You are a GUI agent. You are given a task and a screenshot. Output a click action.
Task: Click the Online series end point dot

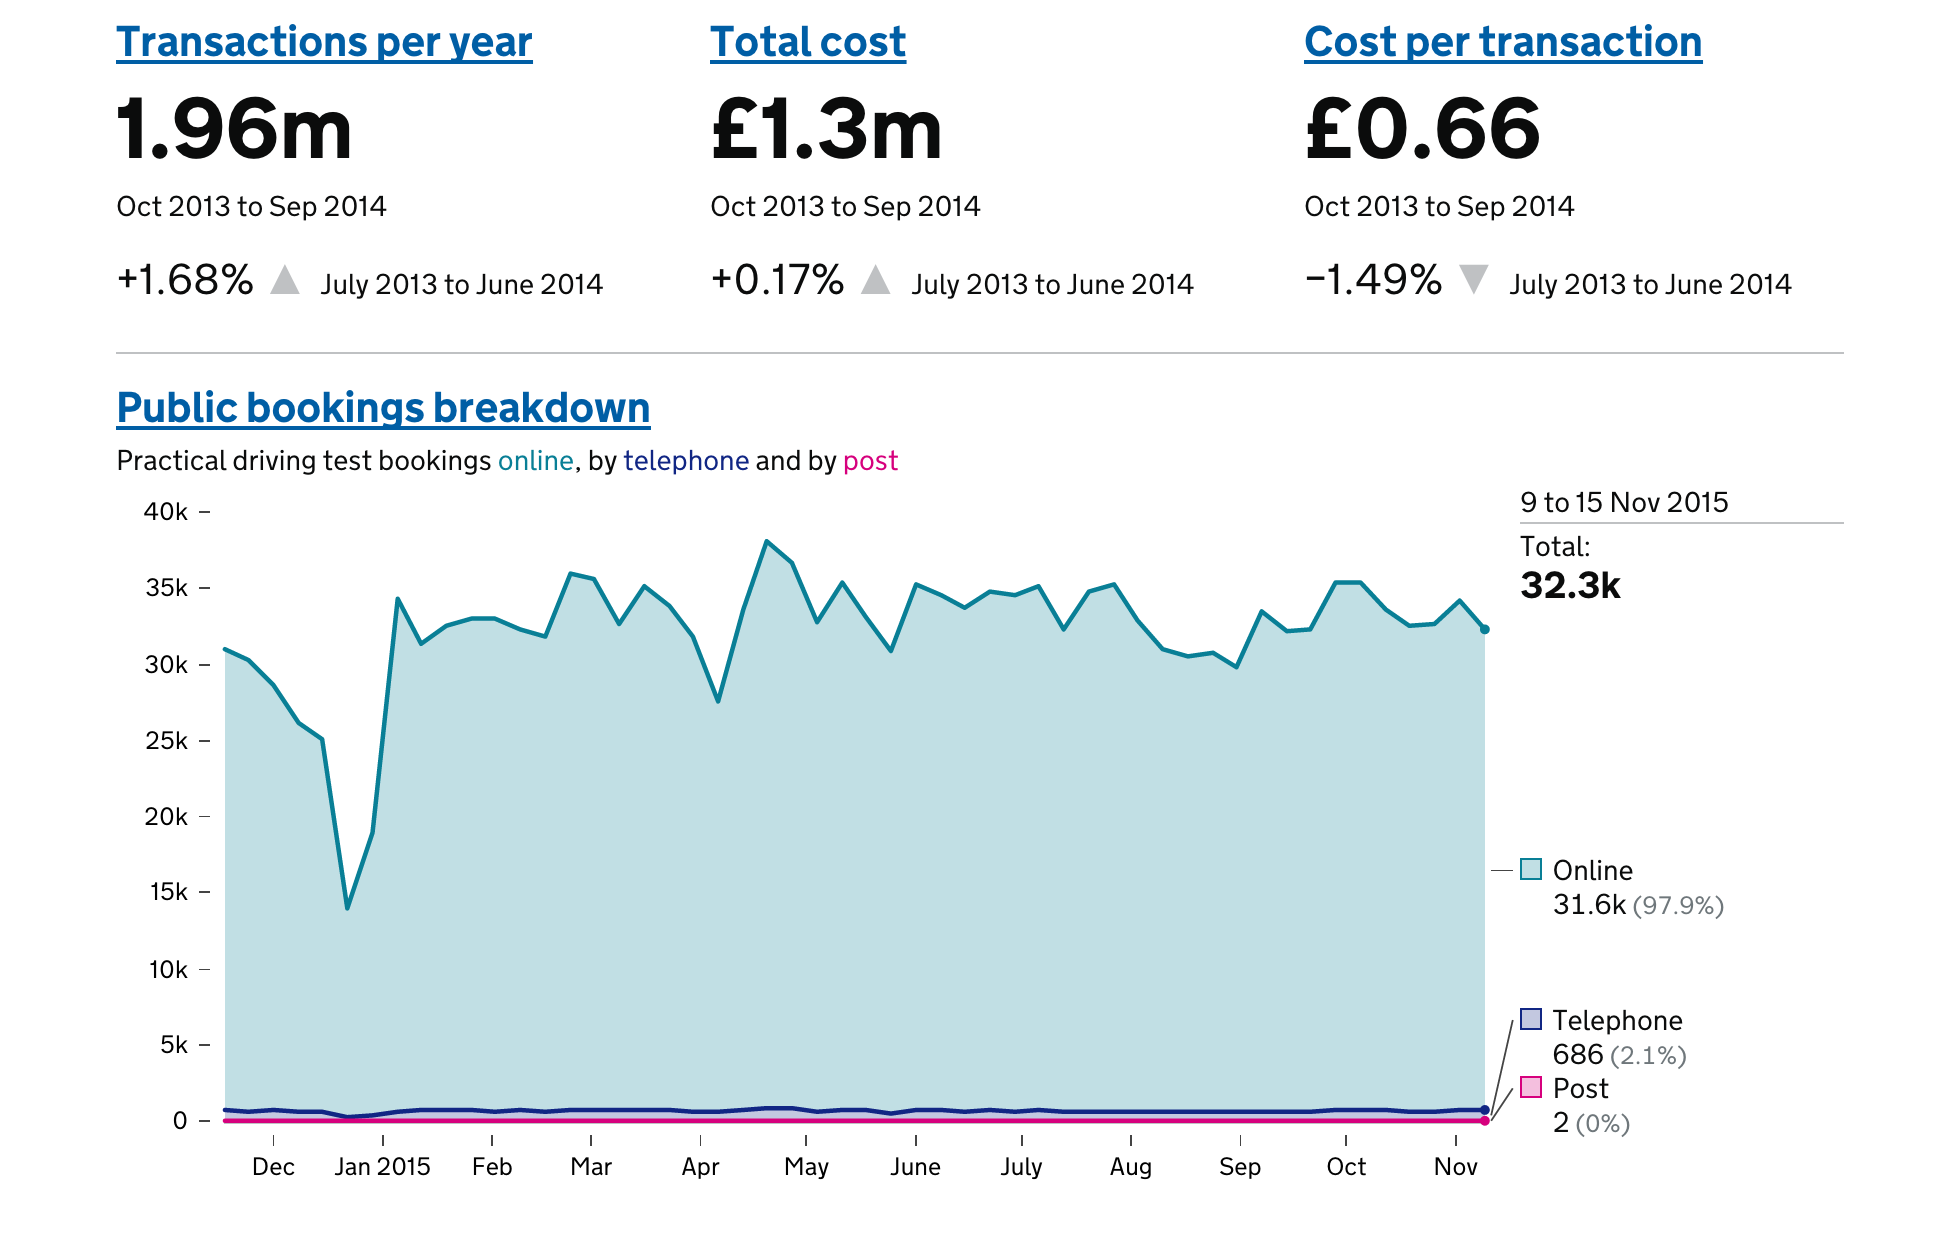point(1485,629)
